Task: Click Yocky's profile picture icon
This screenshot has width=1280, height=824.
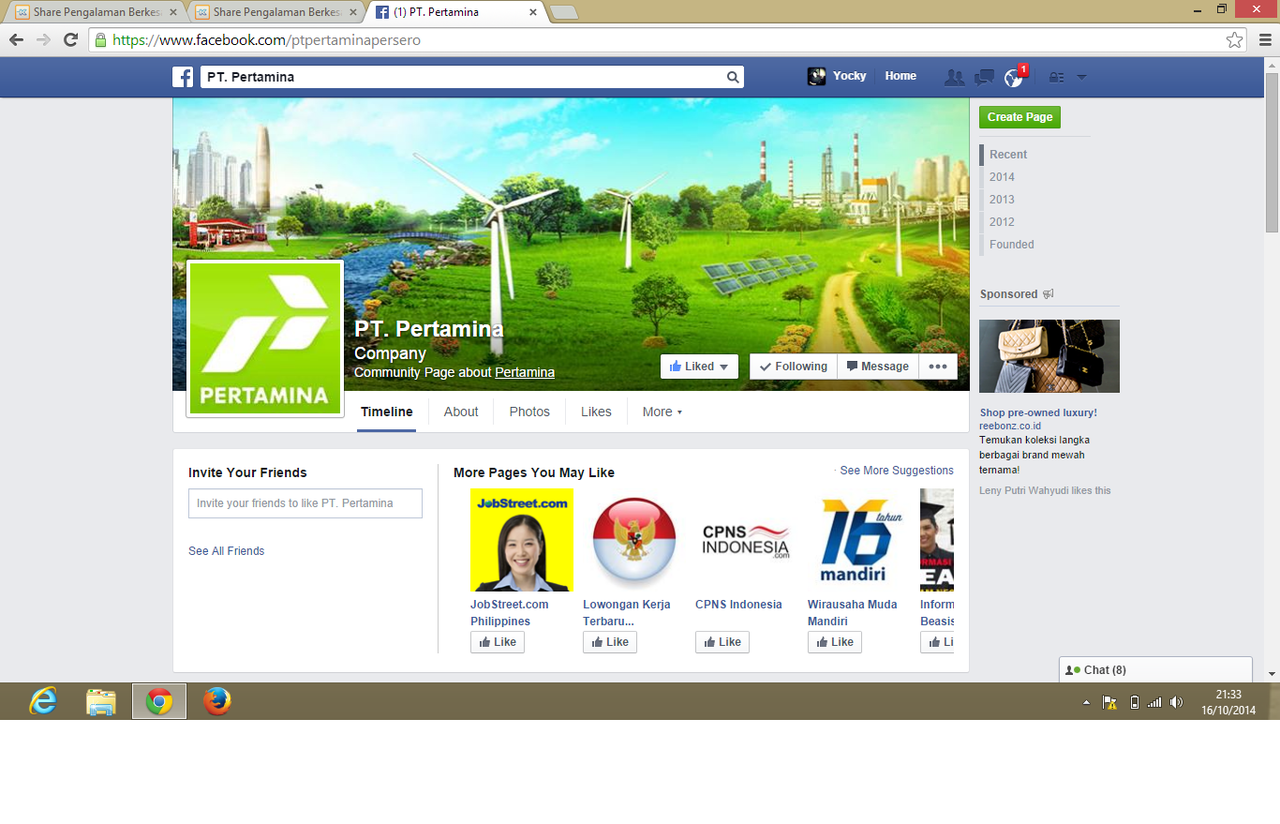Action: coord(817,76)
